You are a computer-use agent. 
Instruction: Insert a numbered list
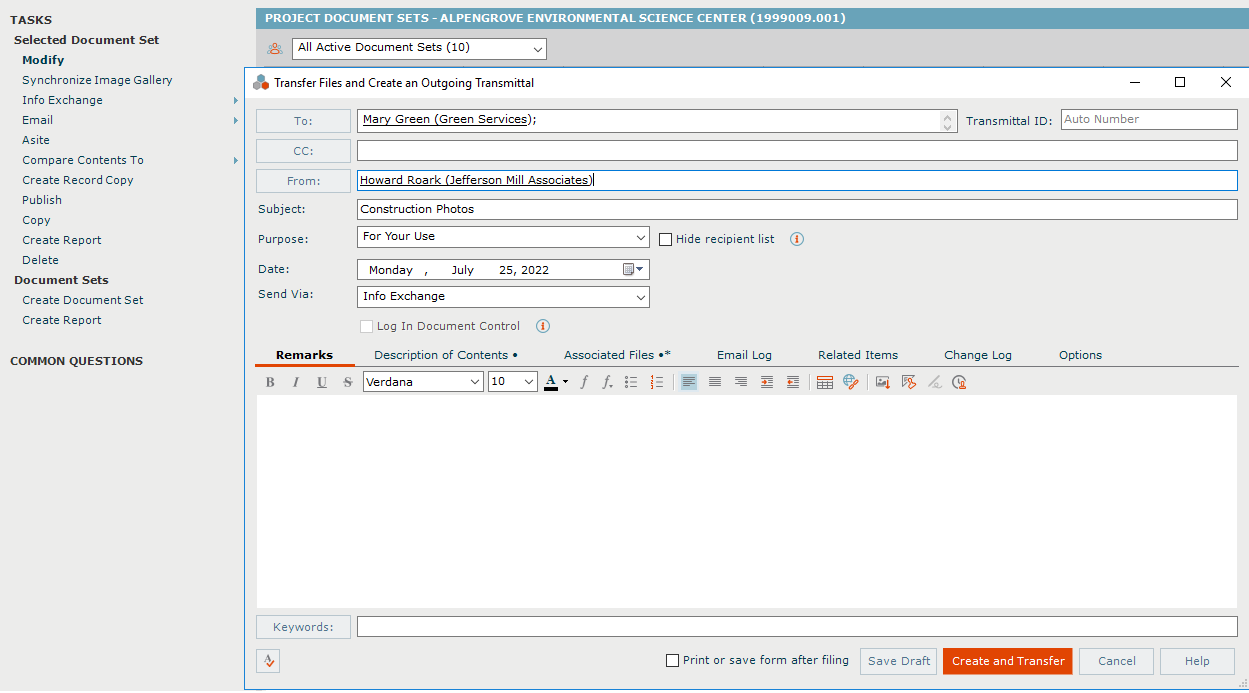(657, 382)
